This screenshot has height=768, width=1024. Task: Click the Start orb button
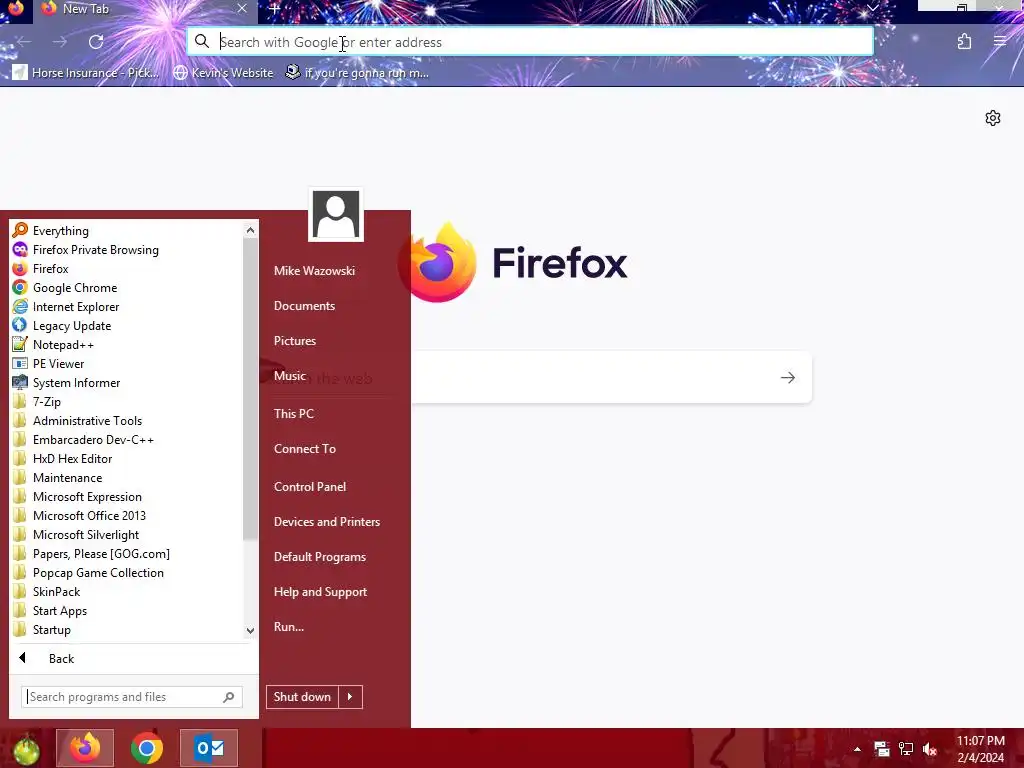[x=26, y=749]
